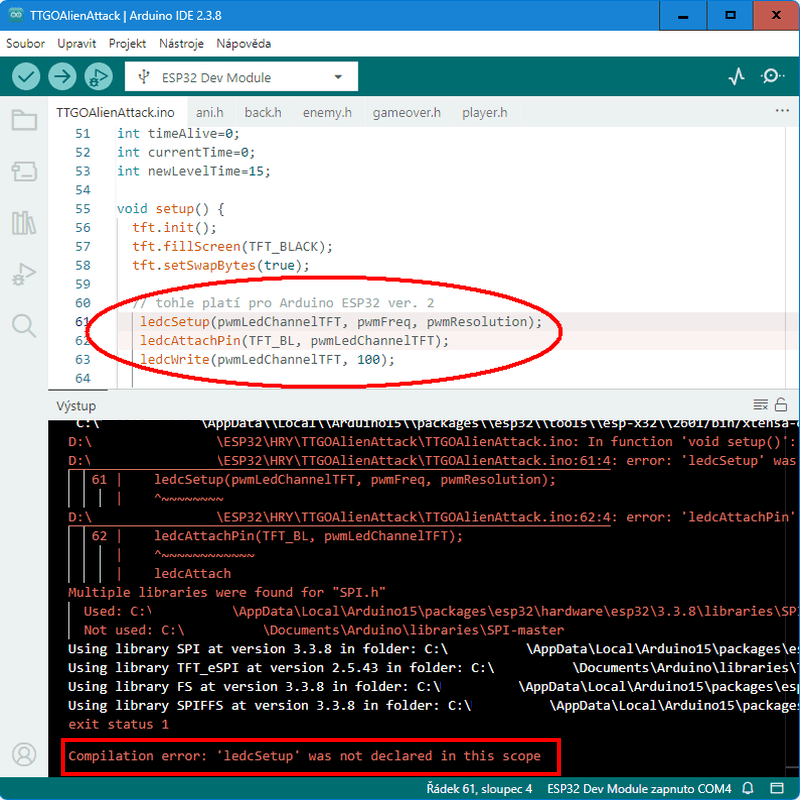Click 'Multiple libraries were found' output line
This screenshot has height=800, width=800.
pos(227,592)
